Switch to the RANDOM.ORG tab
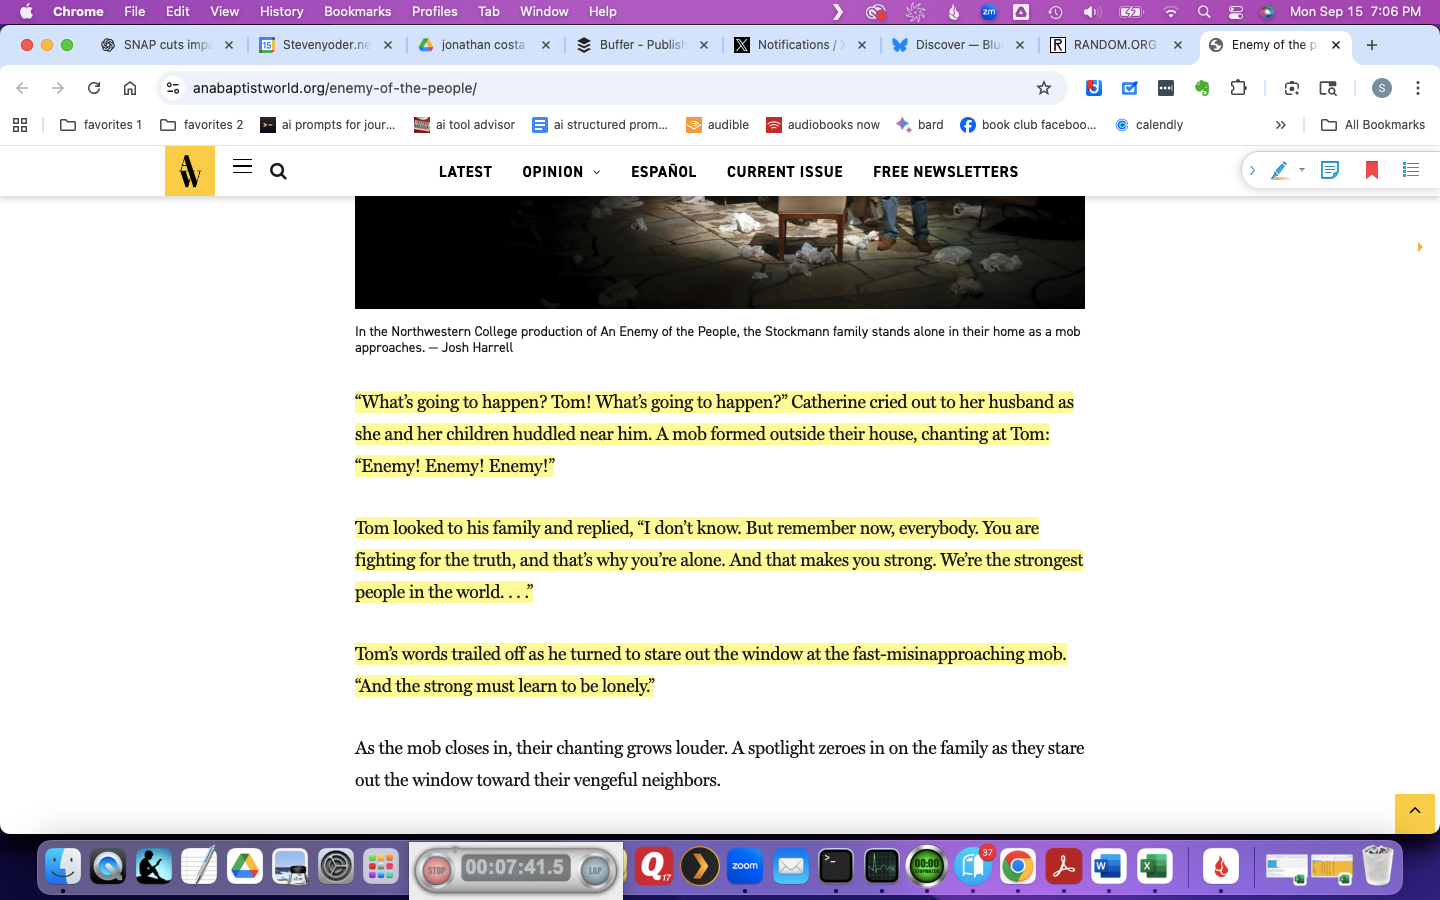 1113,45
